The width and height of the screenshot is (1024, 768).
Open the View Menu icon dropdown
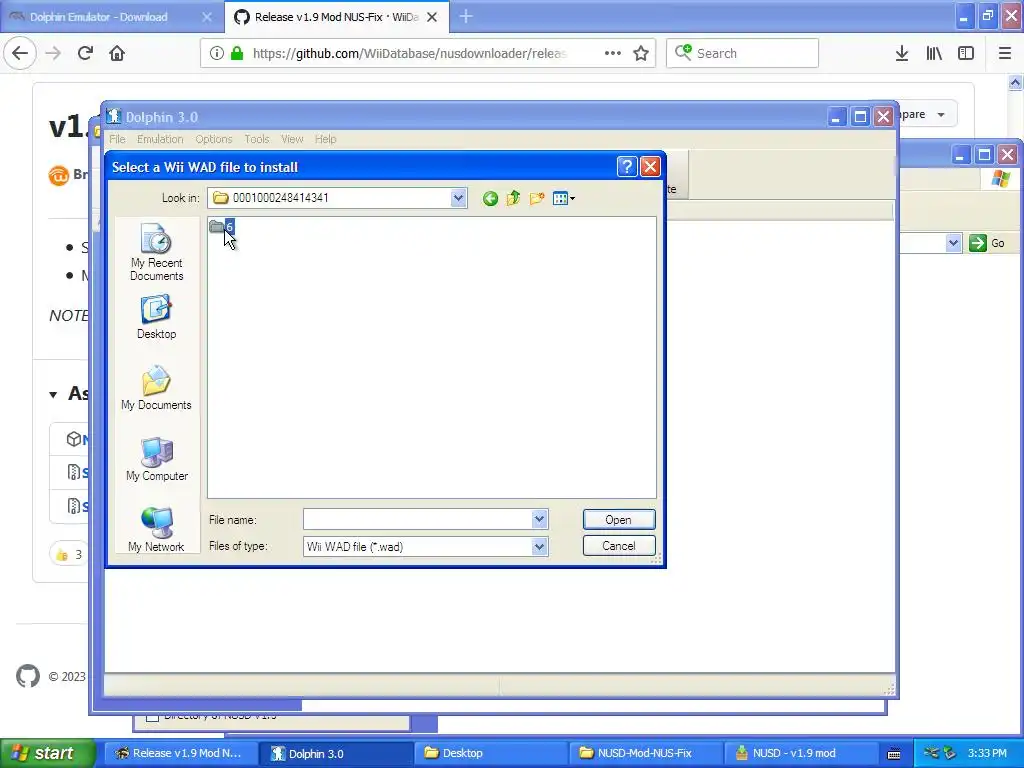point(564,199)
